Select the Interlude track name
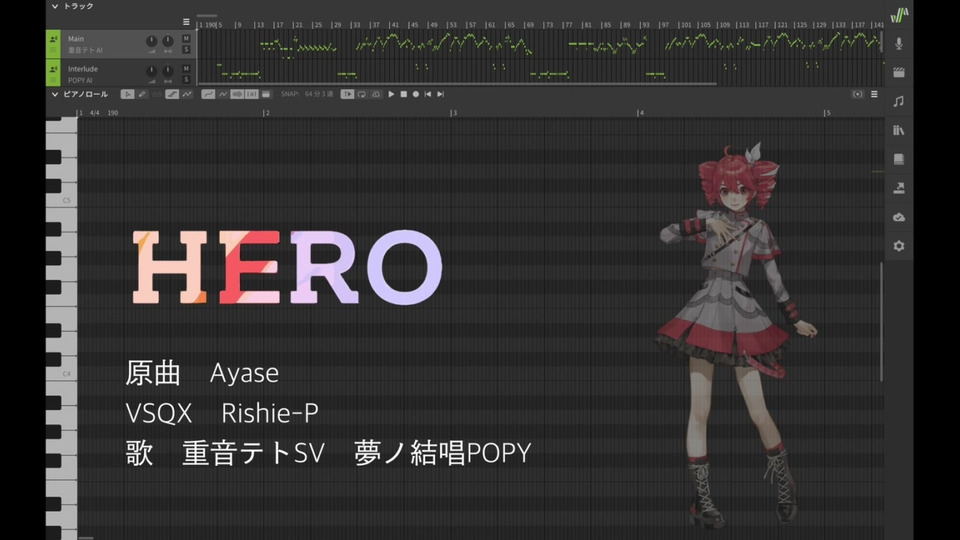The height and width of the screenshot is (540, 960). (x=83, y=69)
